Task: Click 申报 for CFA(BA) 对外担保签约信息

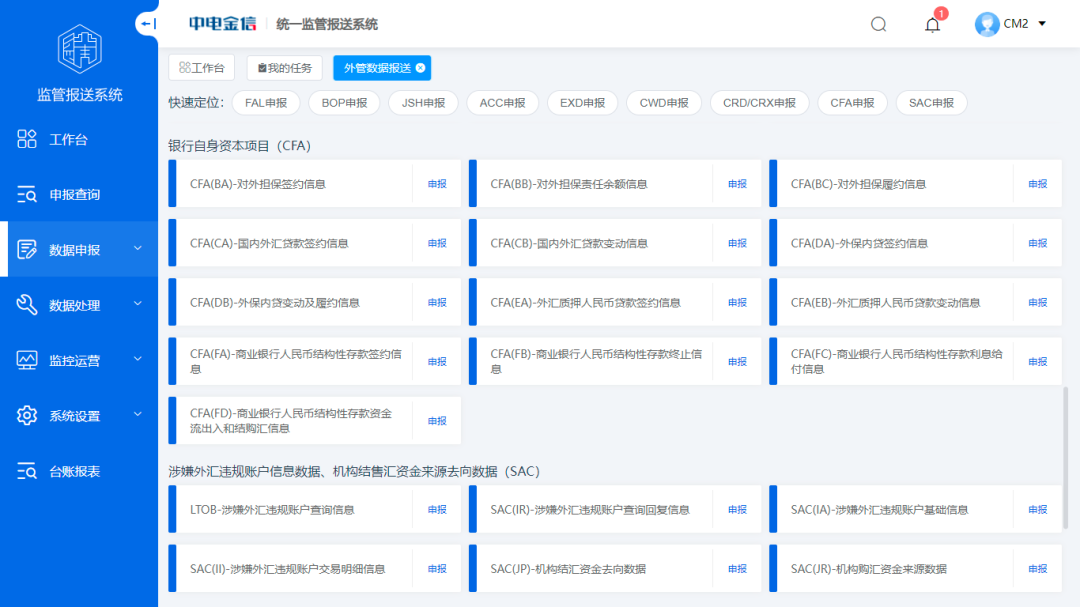Action: click(437, 184)
